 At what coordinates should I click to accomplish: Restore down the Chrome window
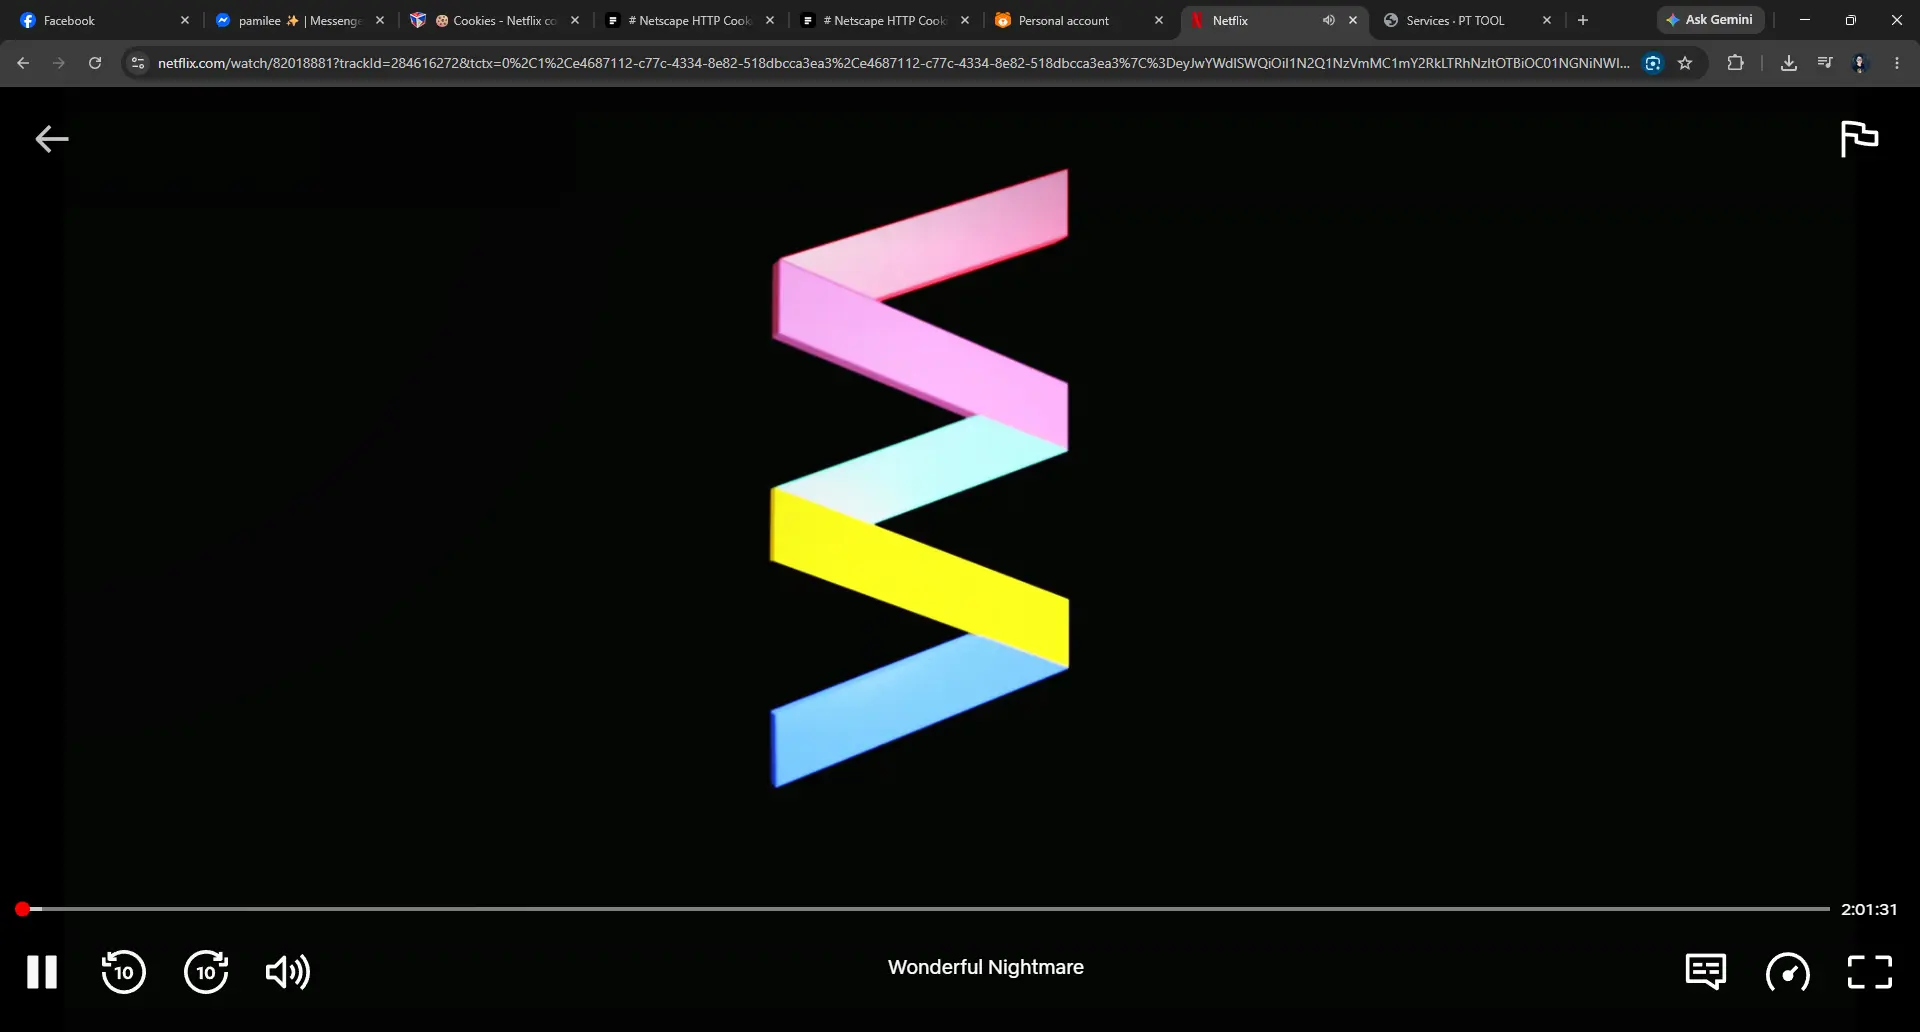click(x=1851, y=20)
